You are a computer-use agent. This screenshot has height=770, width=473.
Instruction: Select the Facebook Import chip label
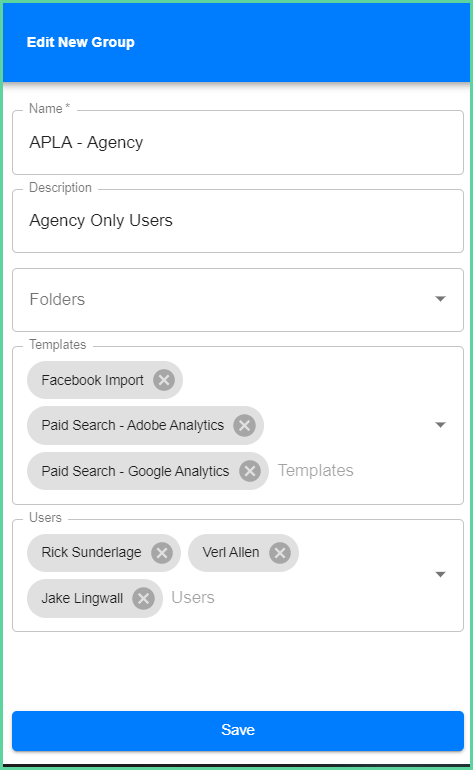tap(92, 380)
